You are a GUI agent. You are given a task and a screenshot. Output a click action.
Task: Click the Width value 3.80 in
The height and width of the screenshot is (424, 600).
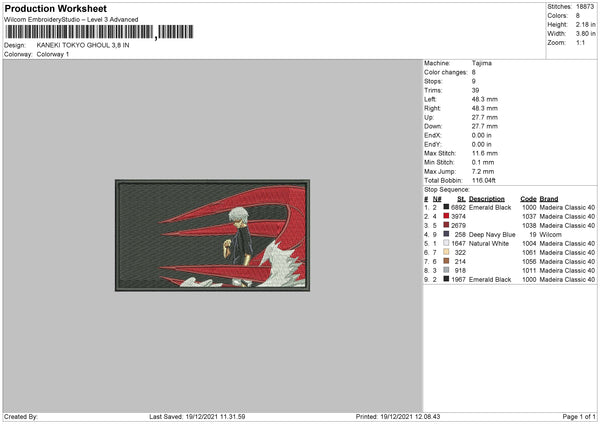tap(585, 34)
